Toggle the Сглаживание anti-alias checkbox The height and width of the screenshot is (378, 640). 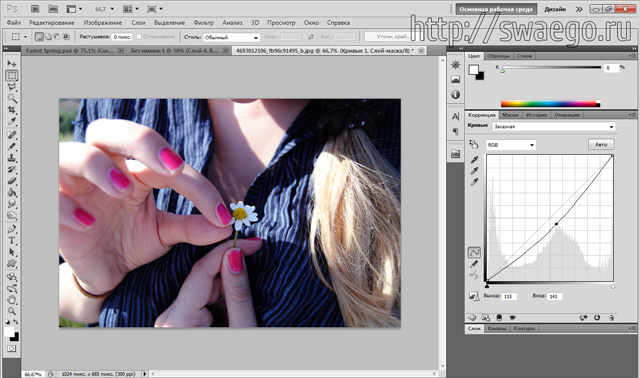coord(139,37)
